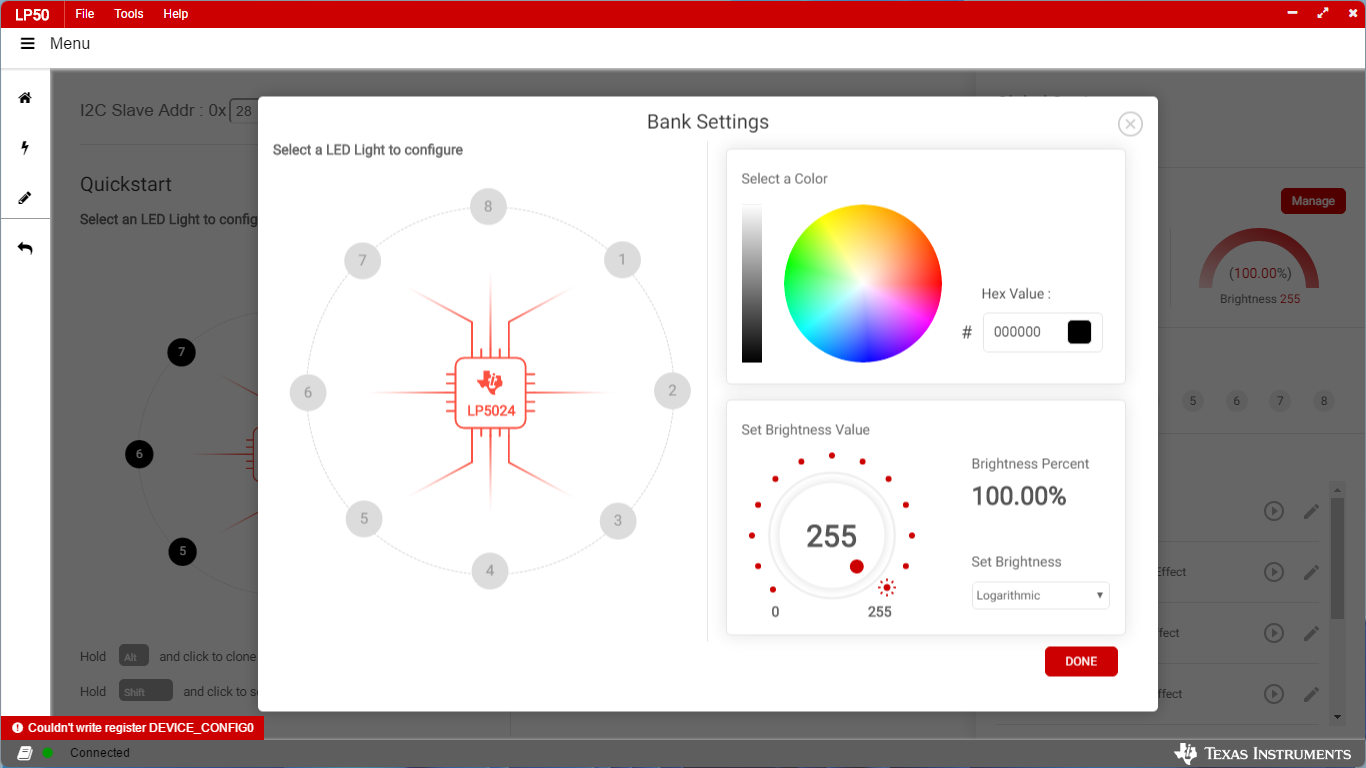Click the DONE button
Image resolution: width=1366 pixels, height=768 pixels.
tap(1081, 662)
